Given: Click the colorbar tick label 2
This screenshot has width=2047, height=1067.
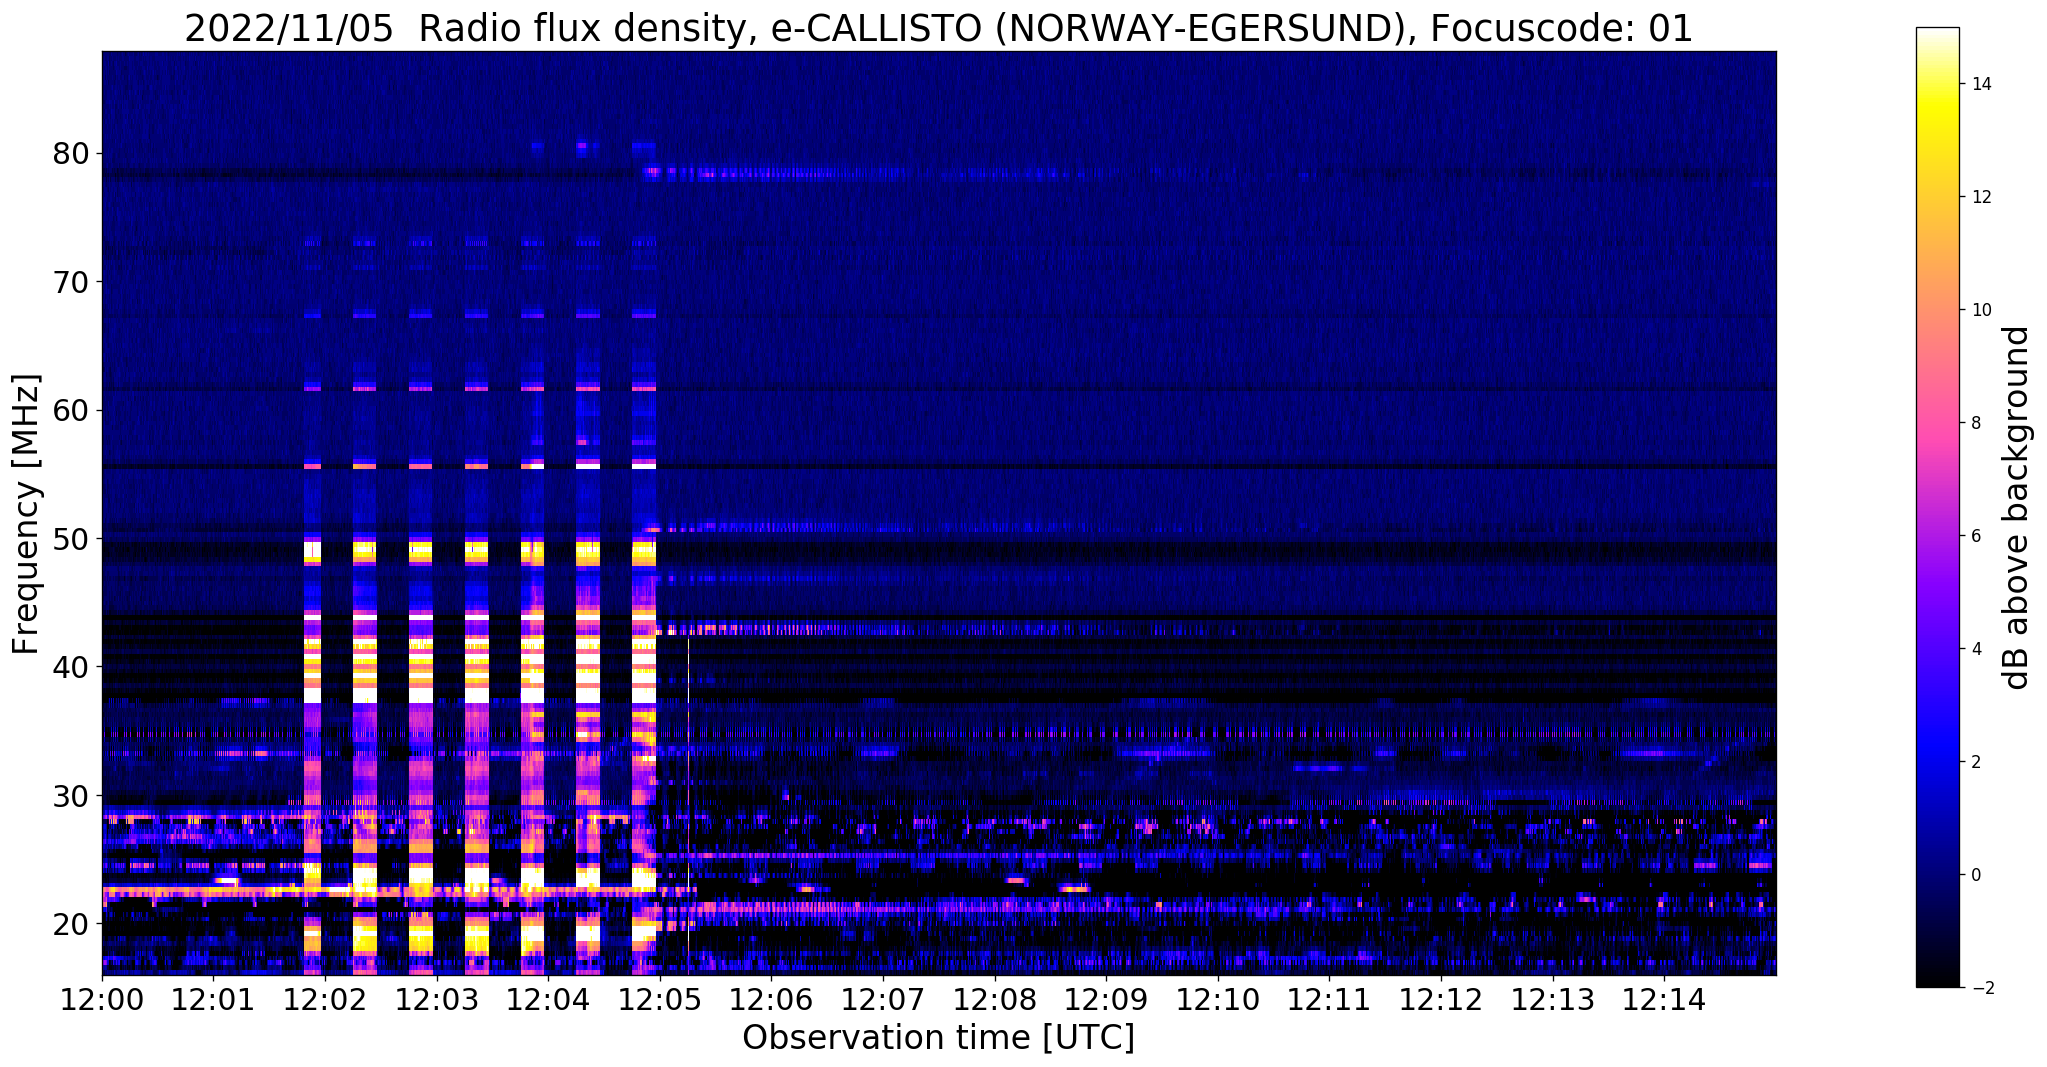Looking at the screenshot, I should 1975,762.
